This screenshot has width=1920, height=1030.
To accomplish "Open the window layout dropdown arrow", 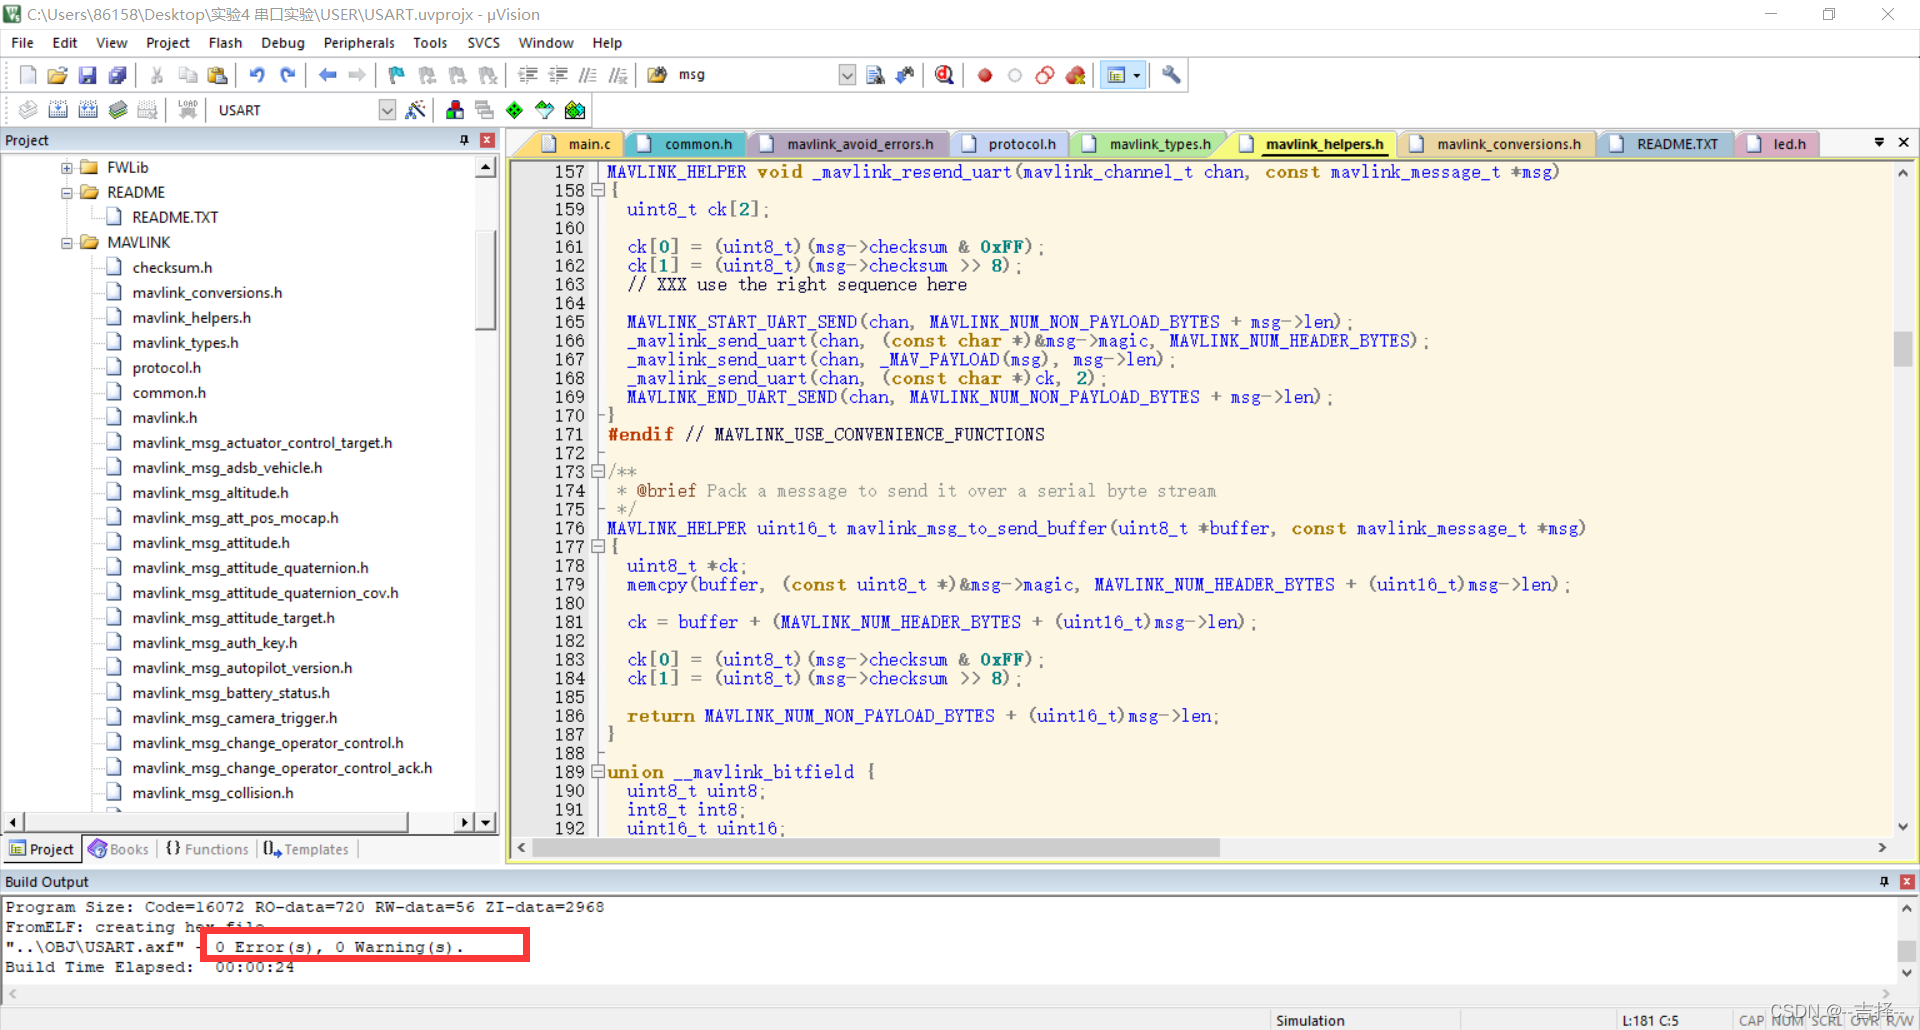I will point(1137,75).
